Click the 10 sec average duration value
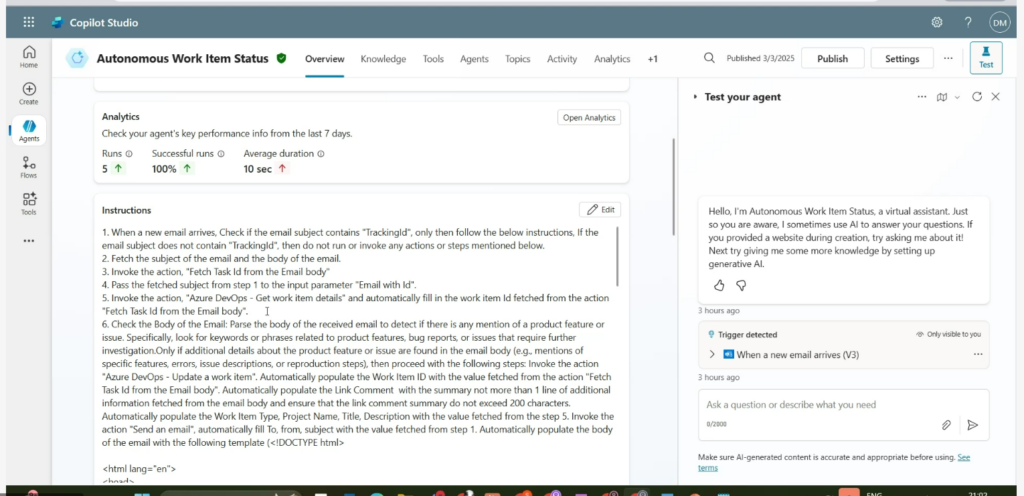 coord(258,168)
